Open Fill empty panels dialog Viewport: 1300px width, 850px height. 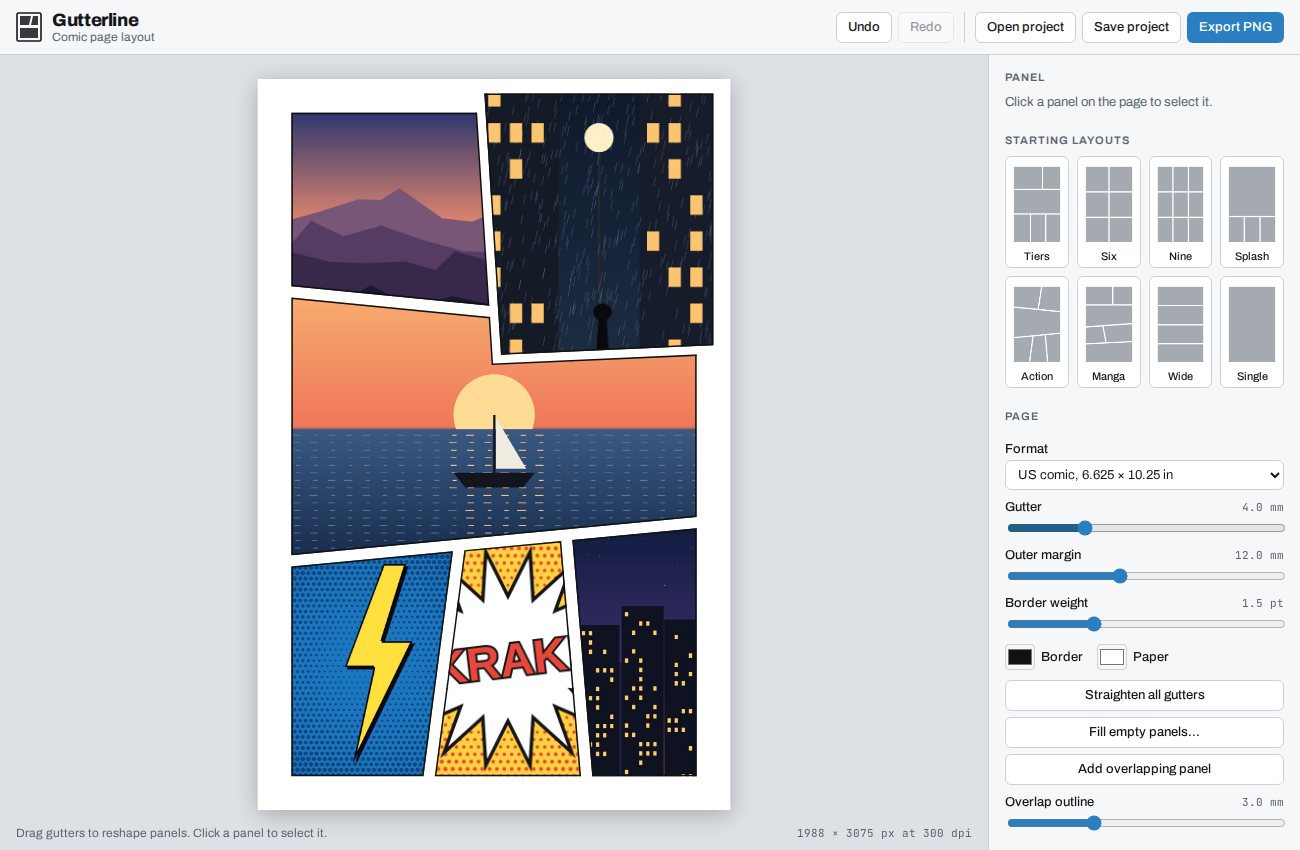point(1144,732)
